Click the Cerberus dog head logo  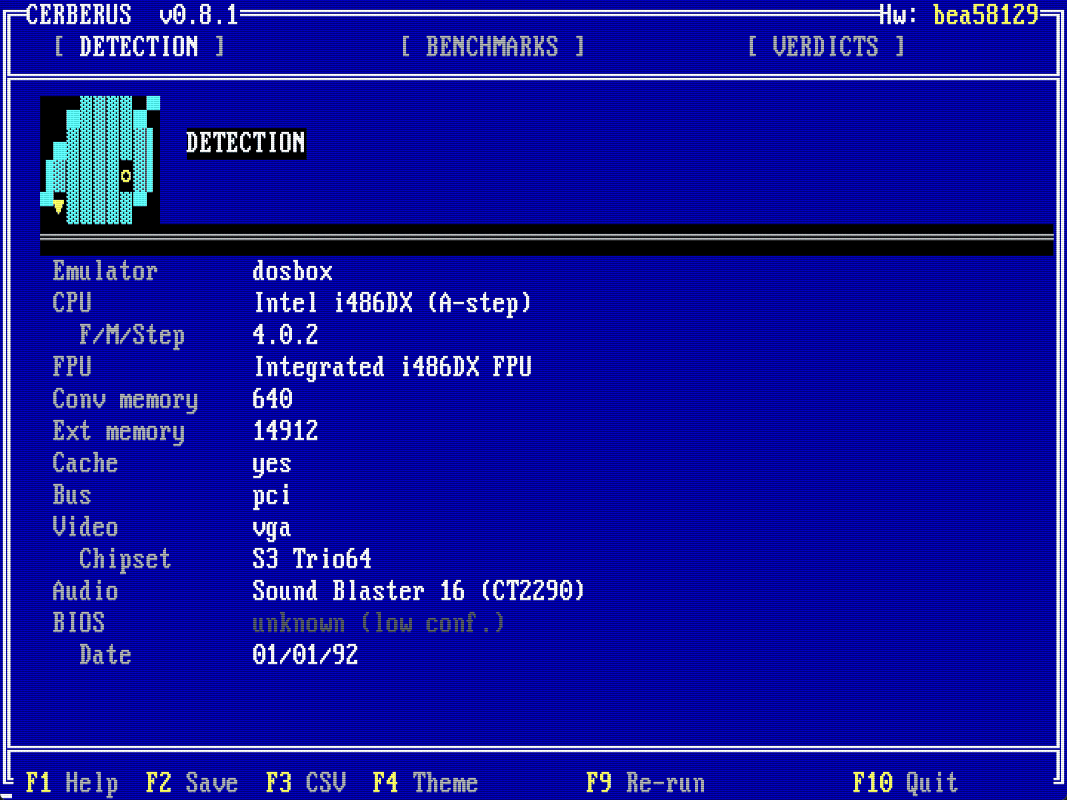[x=100, y=161]
